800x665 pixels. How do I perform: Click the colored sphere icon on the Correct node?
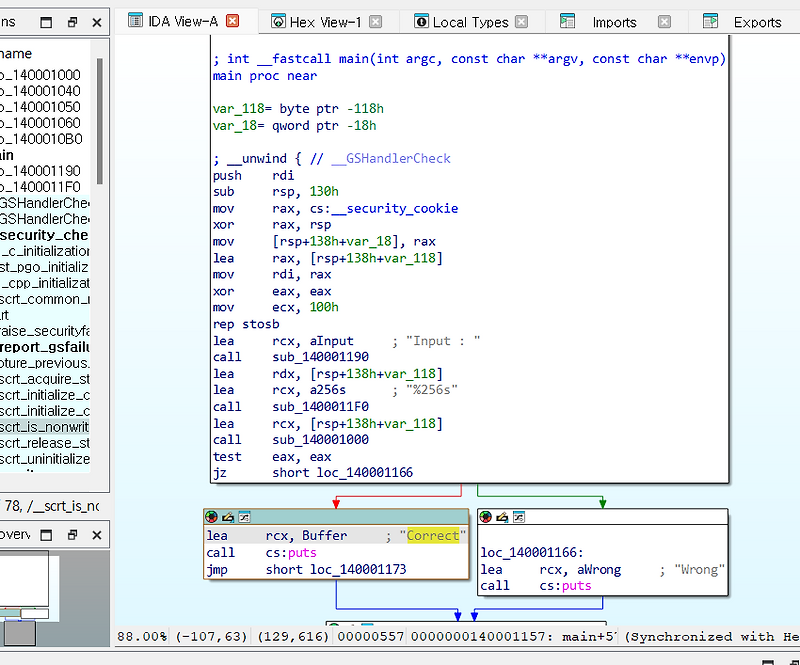[x=211, y=517]
